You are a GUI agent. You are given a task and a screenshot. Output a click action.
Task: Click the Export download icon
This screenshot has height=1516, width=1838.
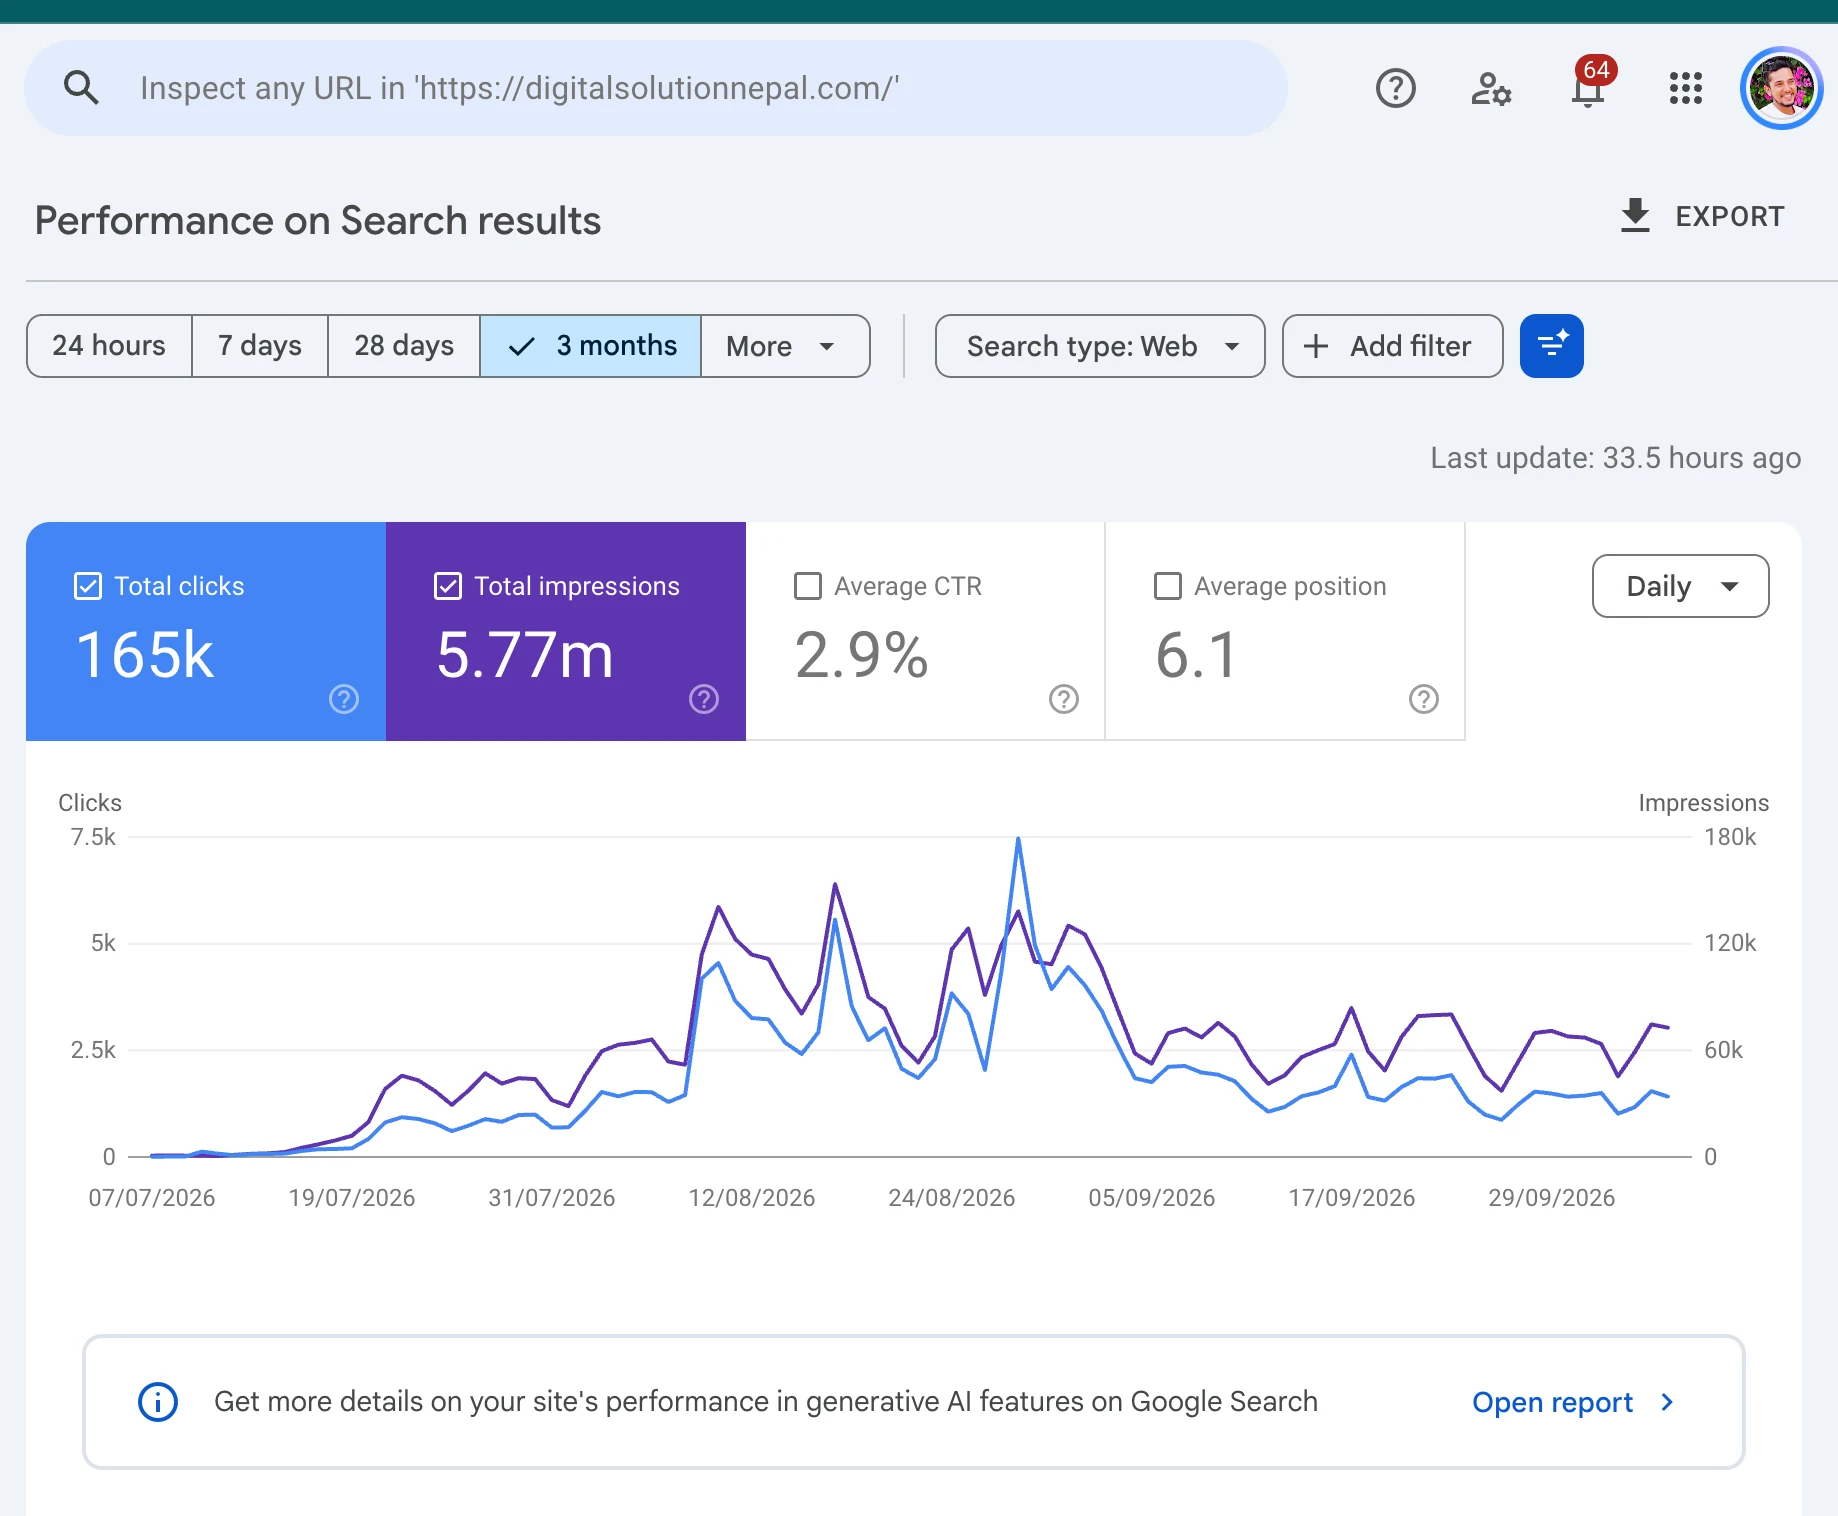(1635, 216)
